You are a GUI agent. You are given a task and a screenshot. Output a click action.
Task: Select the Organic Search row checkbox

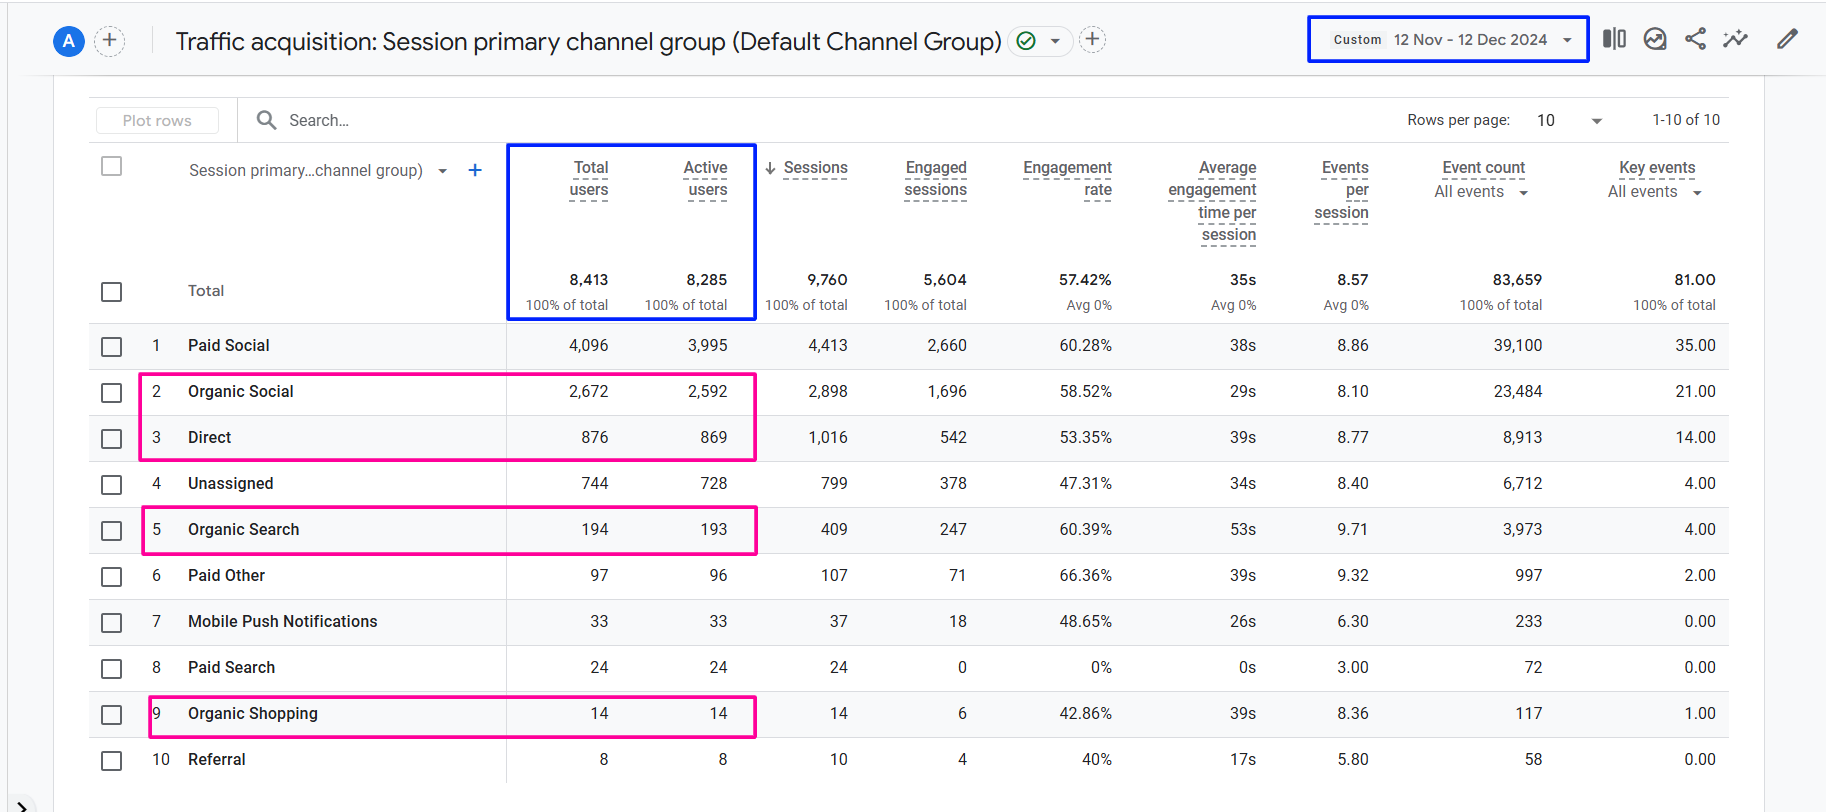[x=112, y=530]
